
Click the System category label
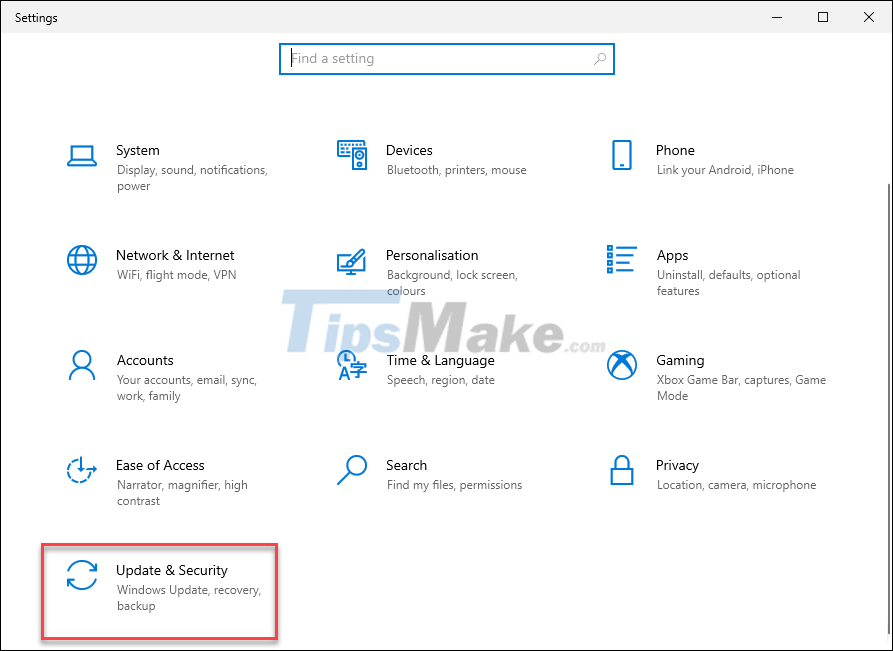pyautogui.click(x=138, y=150)
